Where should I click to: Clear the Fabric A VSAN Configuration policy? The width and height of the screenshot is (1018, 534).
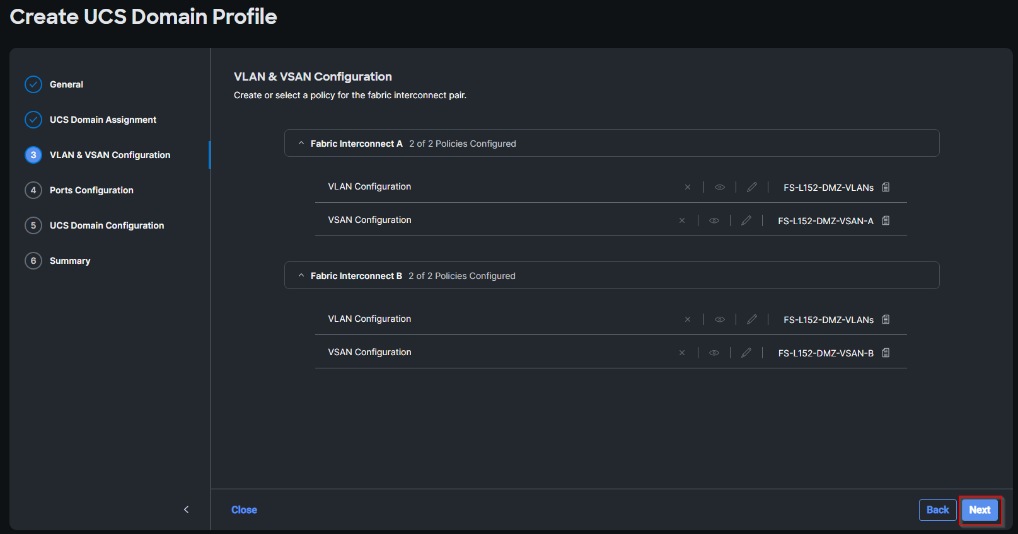click(x=682, y=220)
